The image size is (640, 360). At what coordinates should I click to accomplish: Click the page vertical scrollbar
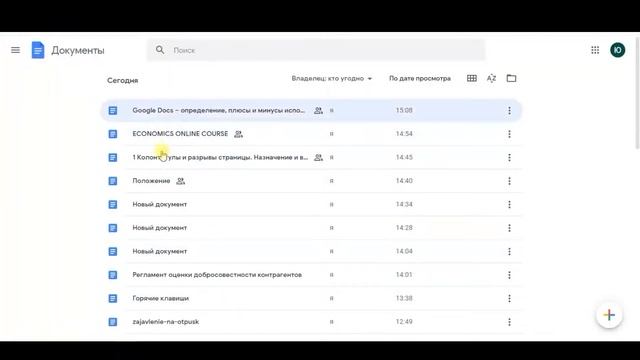coord(637,94)
